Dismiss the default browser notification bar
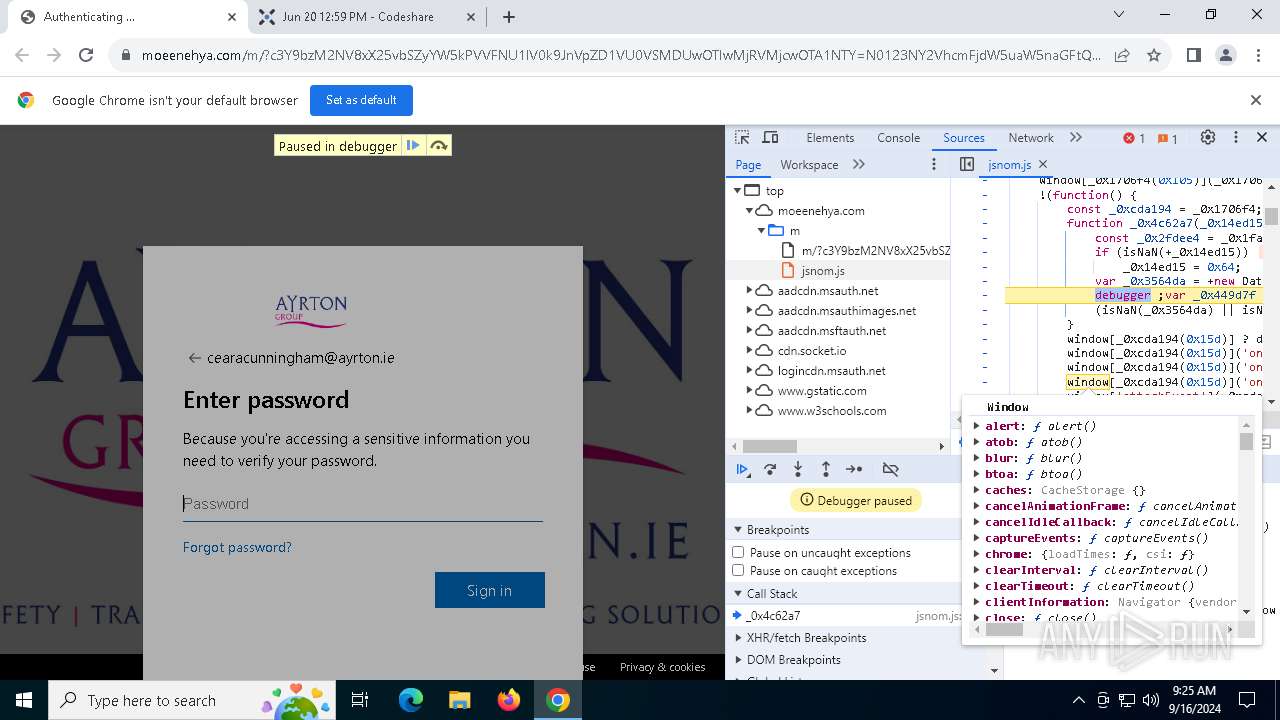The width and height of the screenshot is (1280, 720). click(x=1256, y=100)
